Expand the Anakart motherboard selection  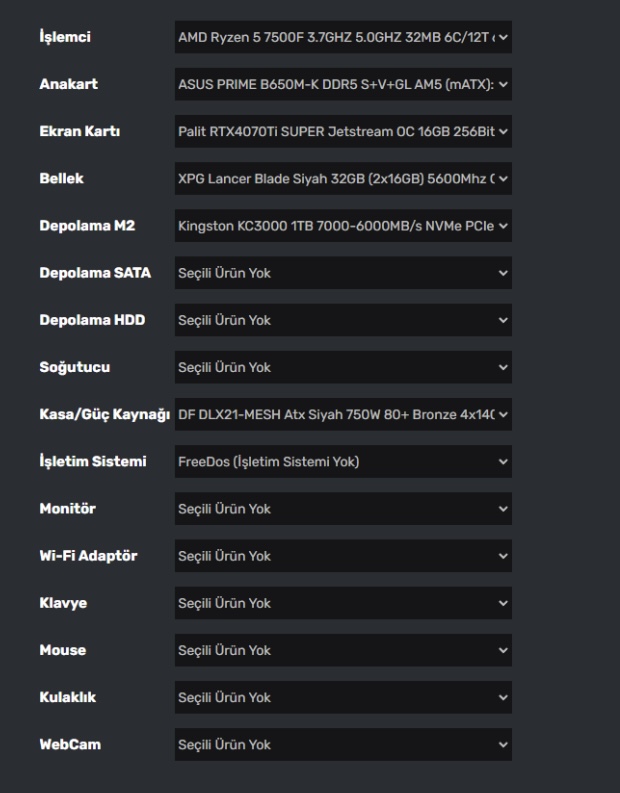pos(342,85)
